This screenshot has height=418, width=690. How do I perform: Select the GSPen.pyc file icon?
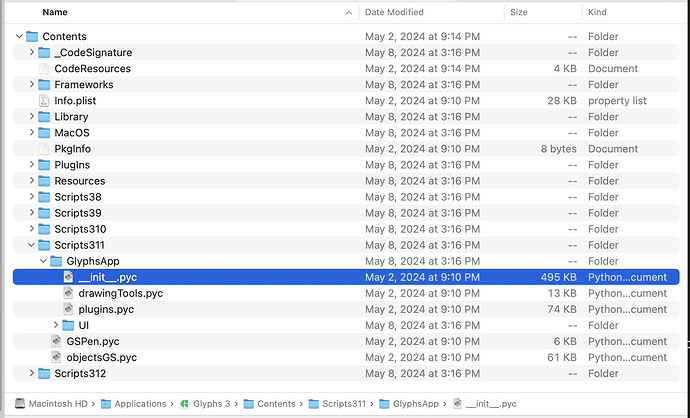click(x=56, y=341)
